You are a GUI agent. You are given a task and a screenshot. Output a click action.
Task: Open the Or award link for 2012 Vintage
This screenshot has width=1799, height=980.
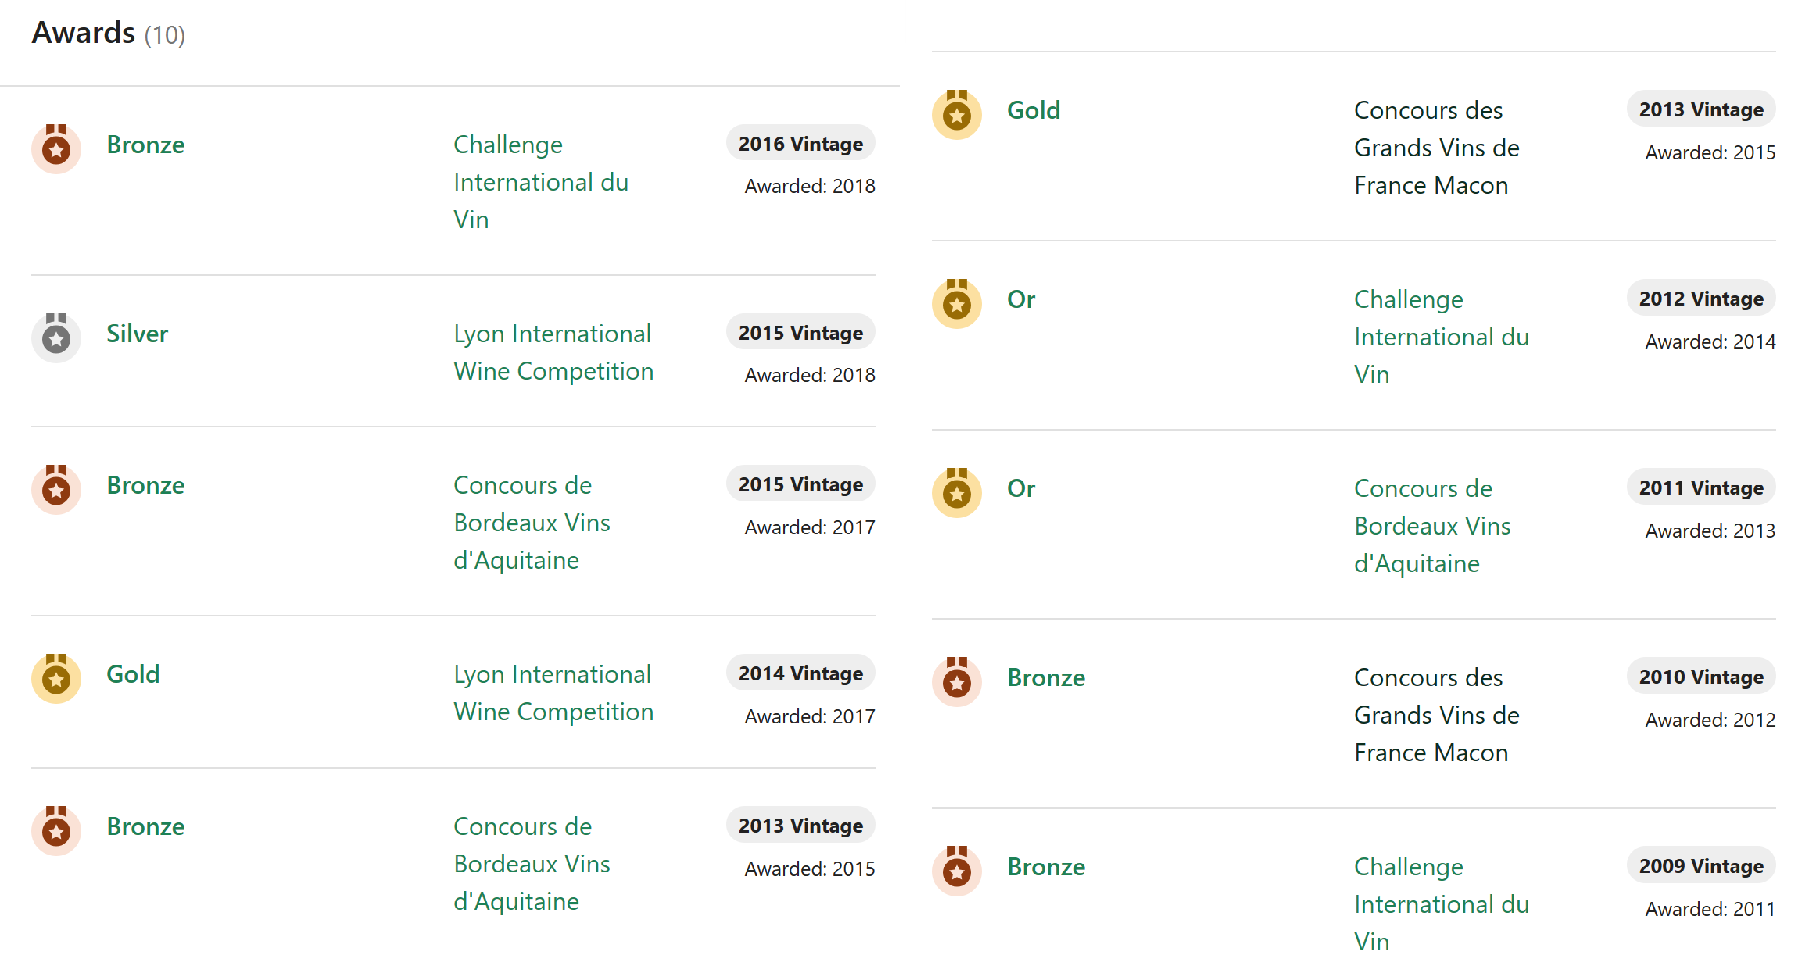click(x=1021, y=299)
